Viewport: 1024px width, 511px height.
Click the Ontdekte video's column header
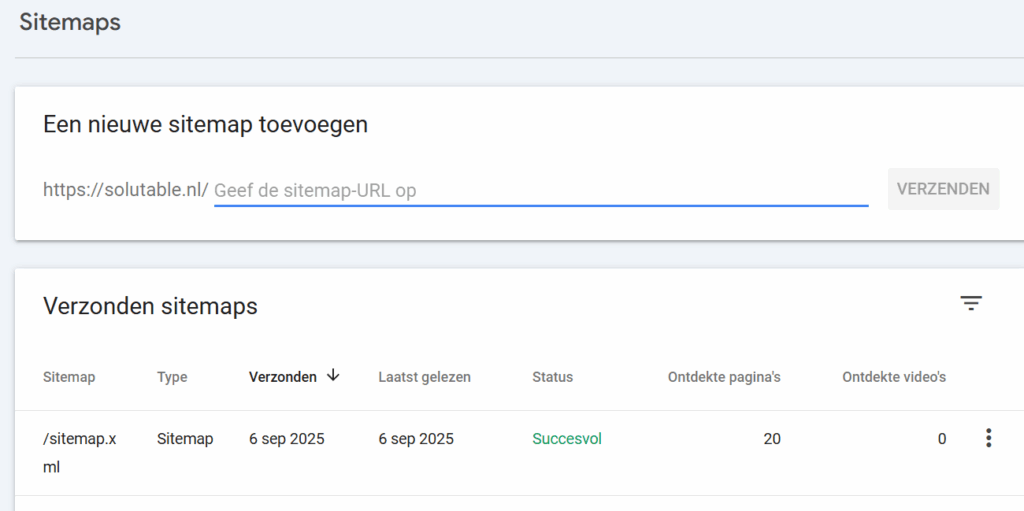pos(894,377)
